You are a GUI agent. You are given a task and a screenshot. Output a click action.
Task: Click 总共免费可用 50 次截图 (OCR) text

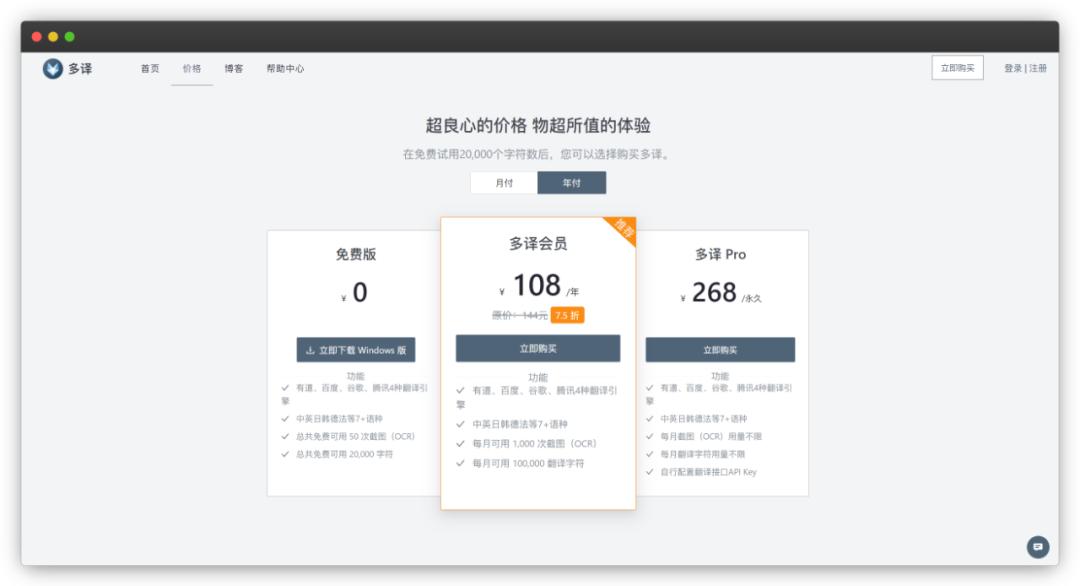tap(355, 436)
